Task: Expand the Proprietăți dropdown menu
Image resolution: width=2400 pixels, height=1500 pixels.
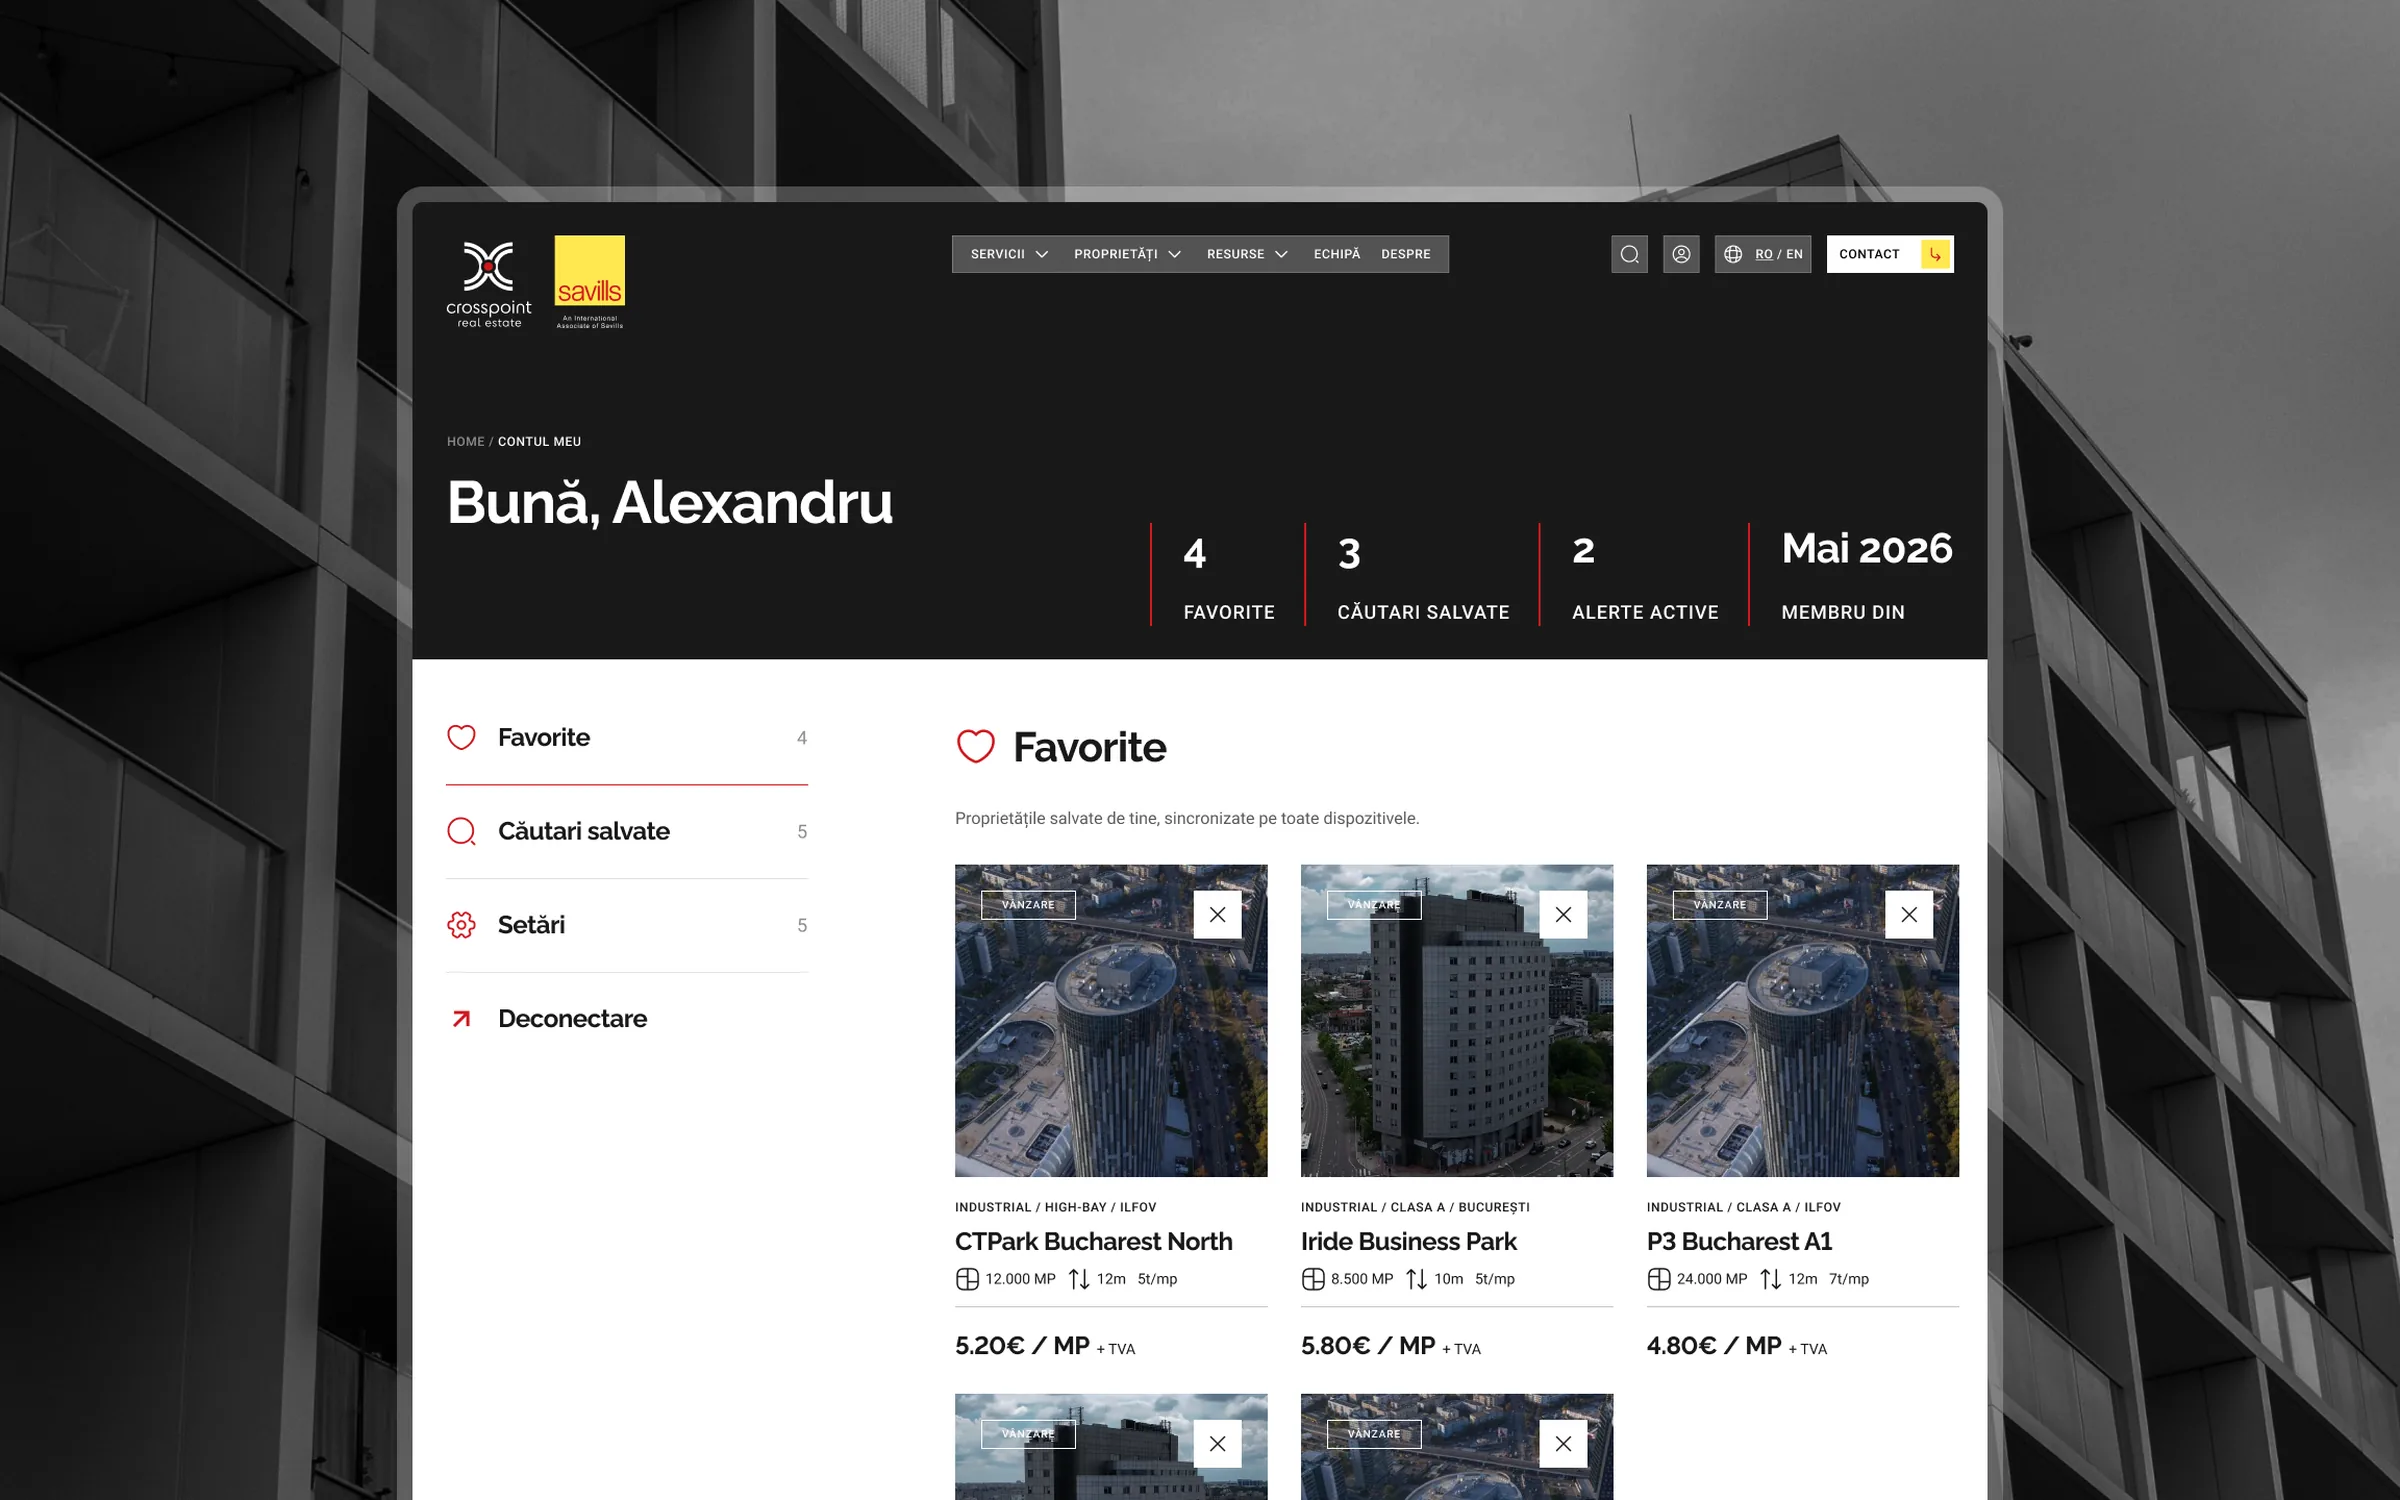Action: [x=1127, y=254]
